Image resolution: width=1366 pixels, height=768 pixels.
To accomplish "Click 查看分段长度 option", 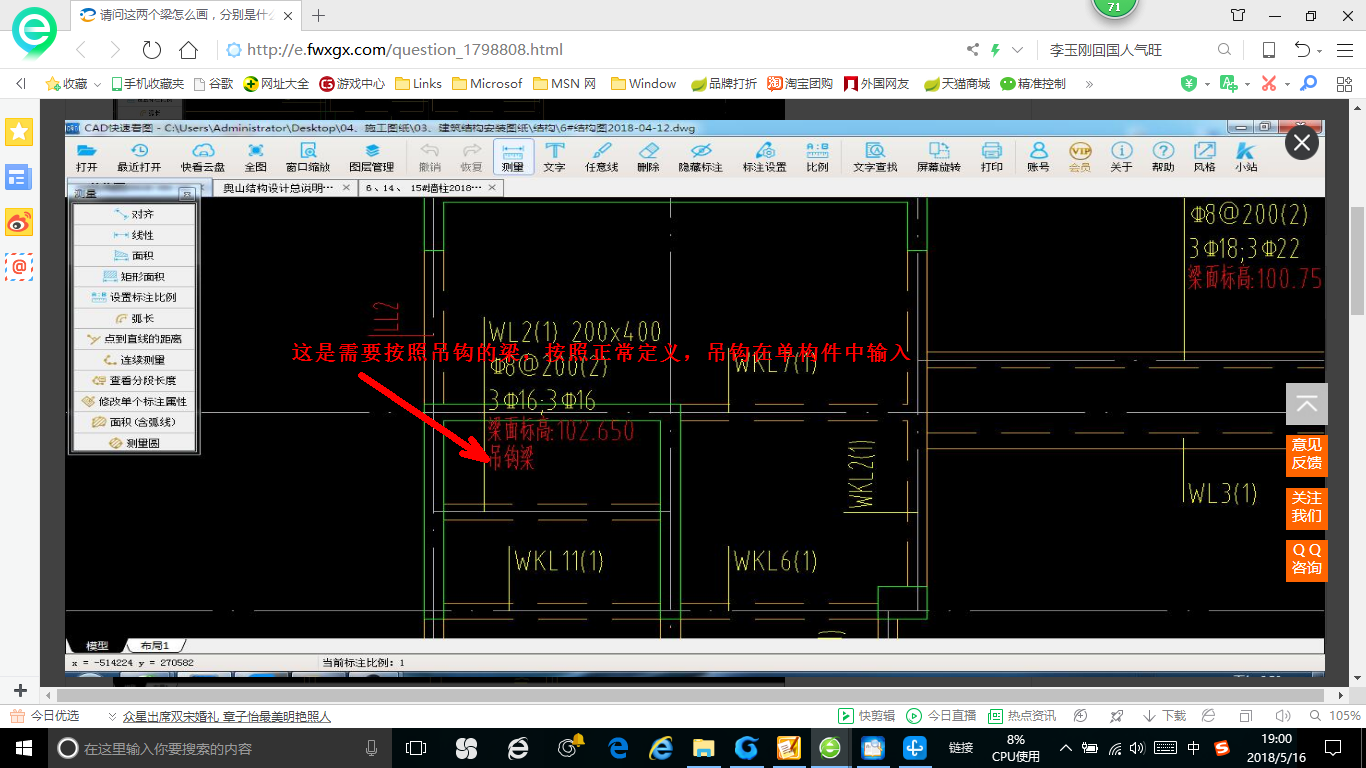I will tap(133, 380).
